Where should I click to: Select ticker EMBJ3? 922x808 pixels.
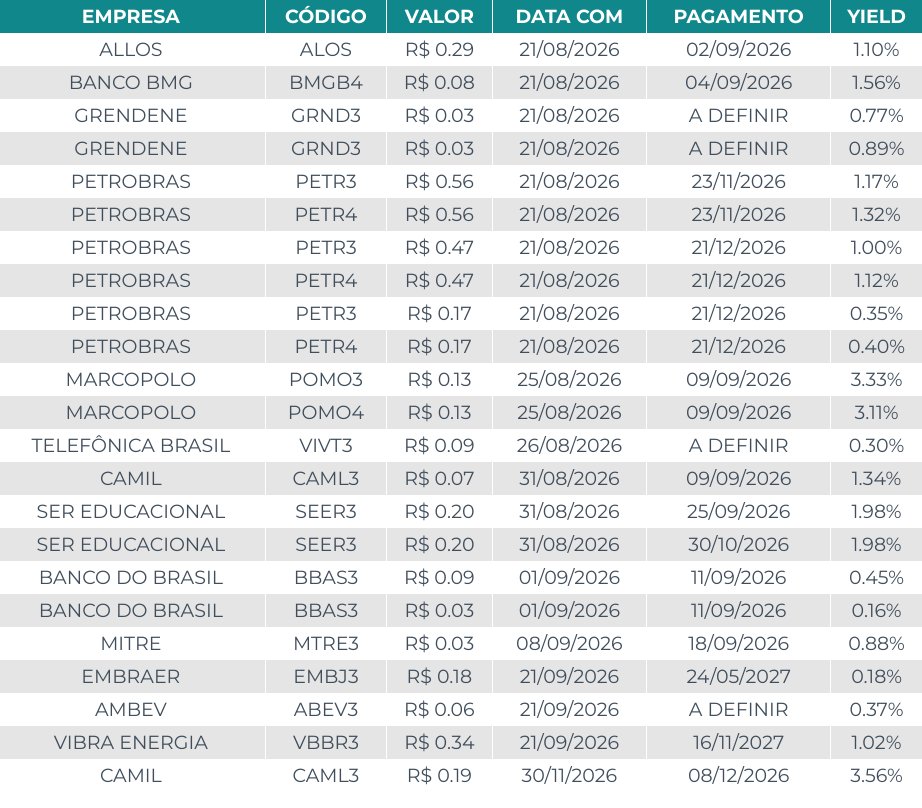(x=326, y=676)
